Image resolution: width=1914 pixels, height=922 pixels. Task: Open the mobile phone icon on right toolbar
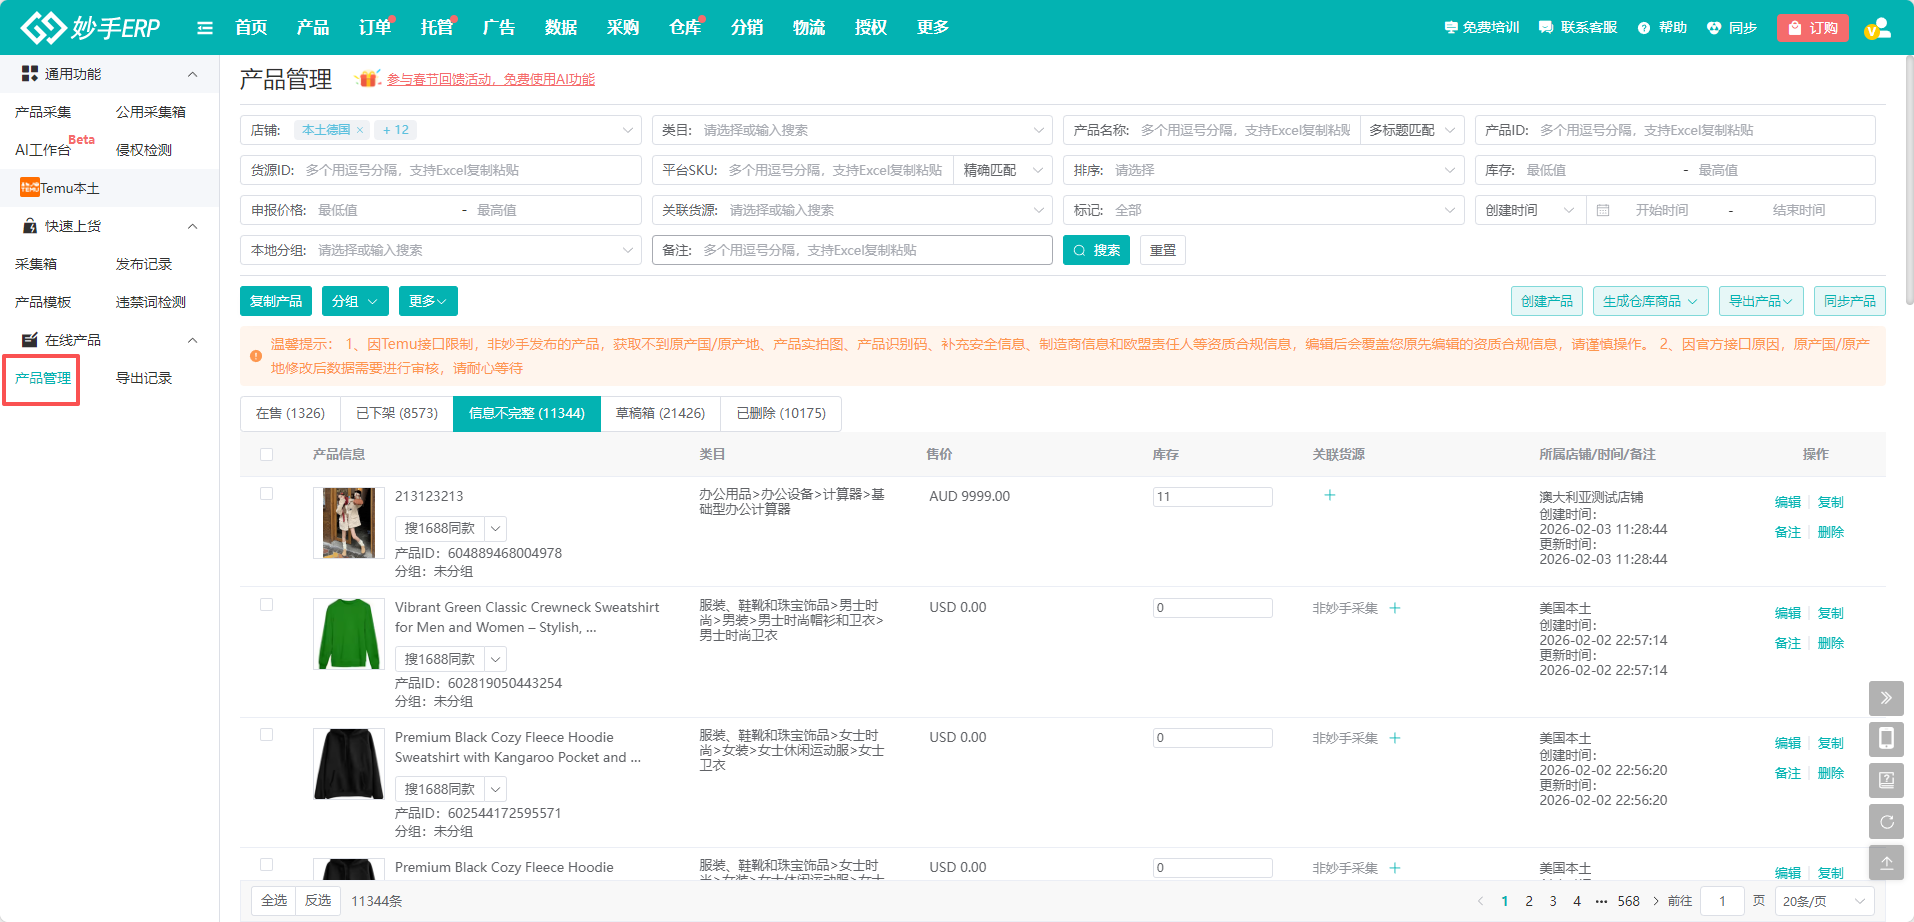1886,739
